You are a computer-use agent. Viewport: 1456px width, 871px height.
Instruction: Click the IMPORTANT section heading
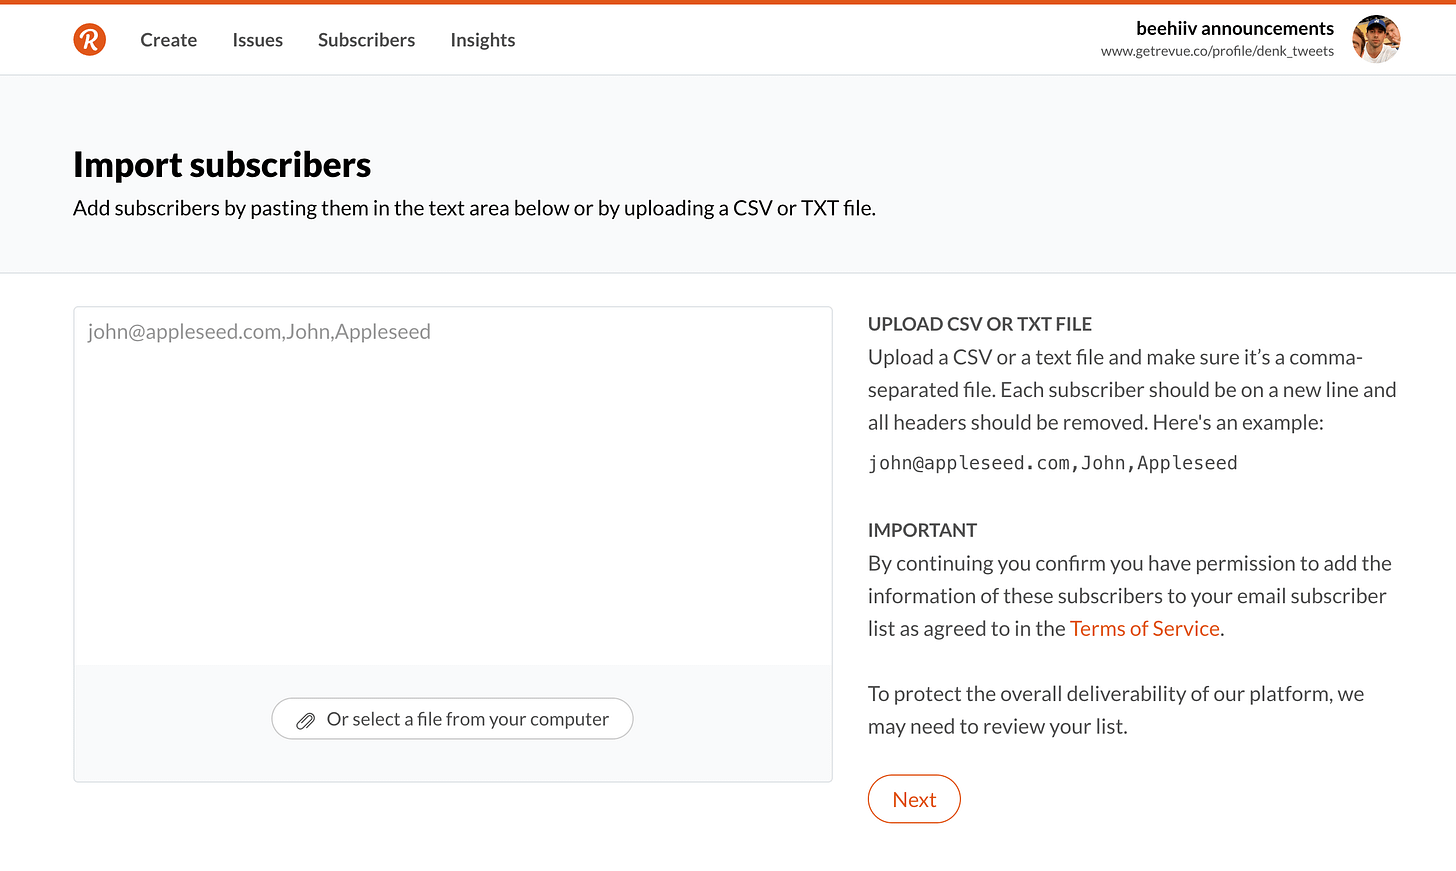pos(922,530)
